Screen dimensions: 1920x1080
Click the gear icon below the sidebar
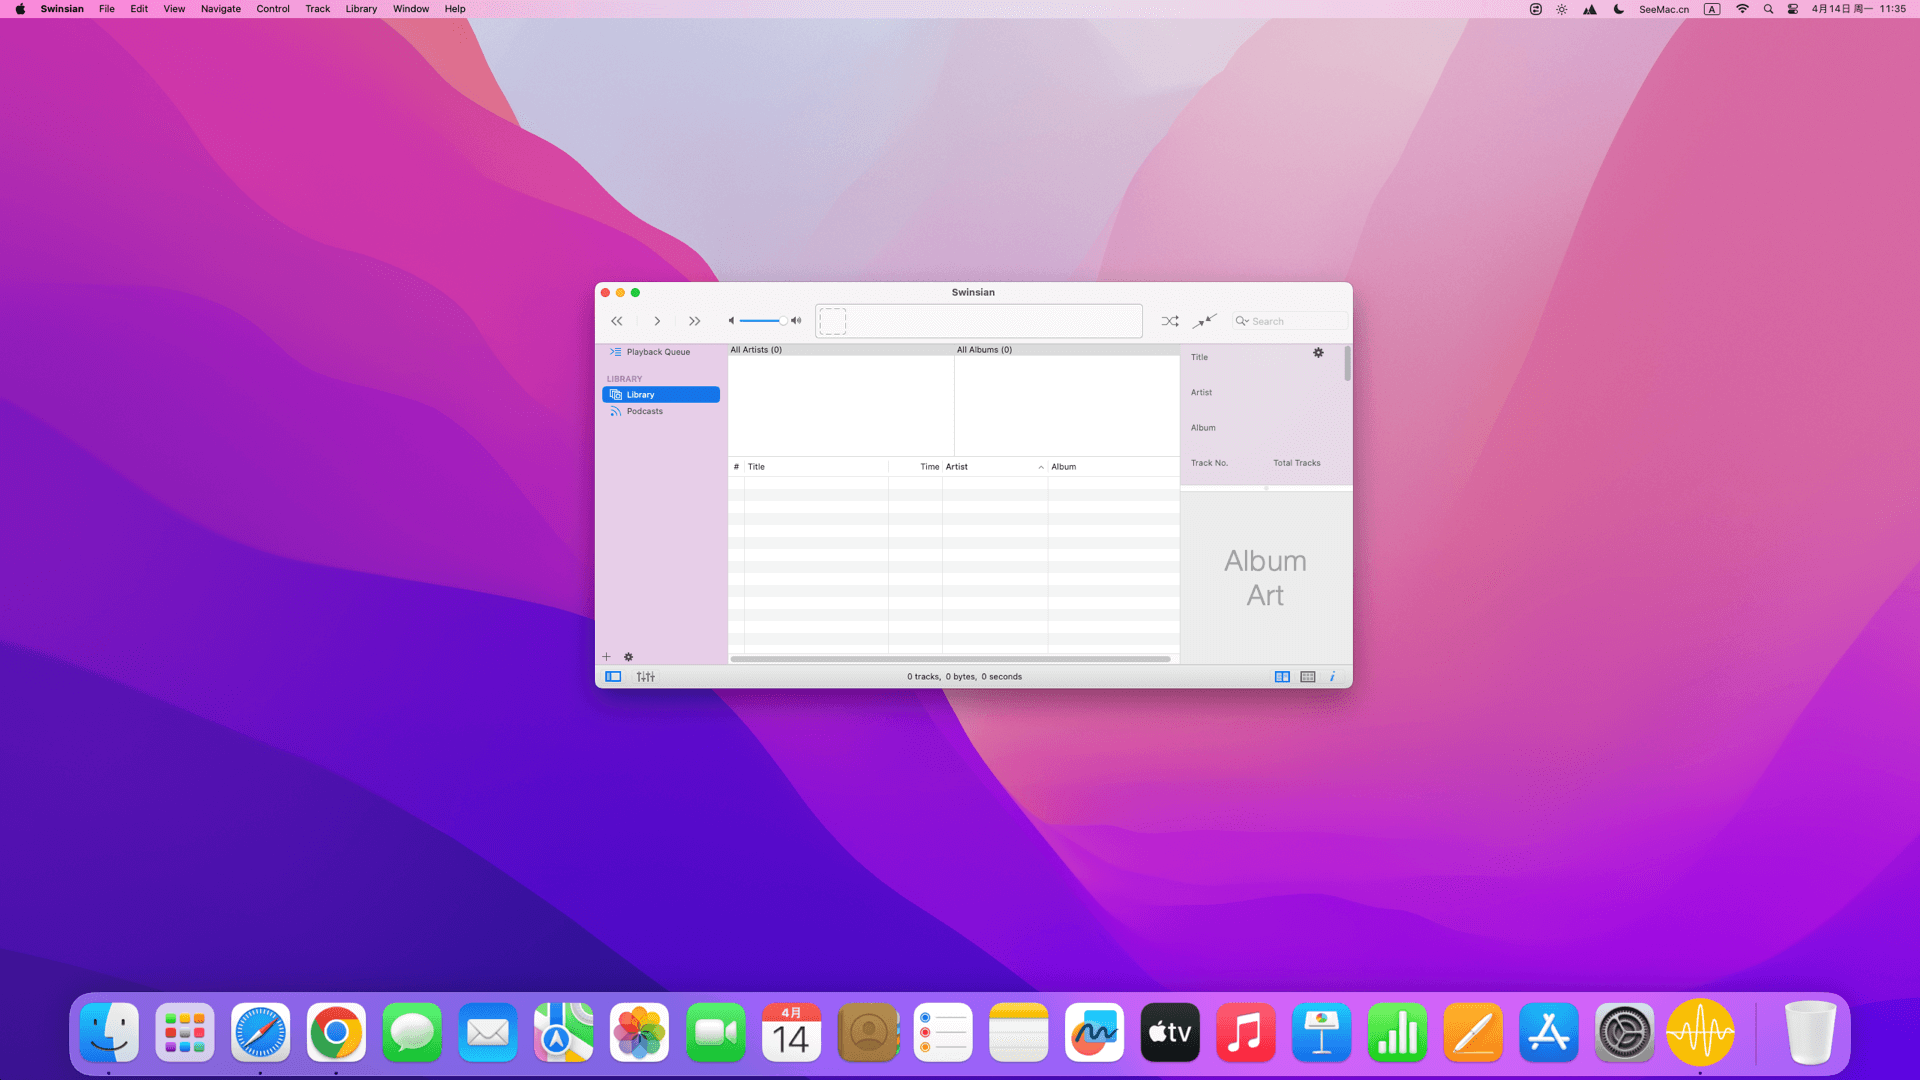[x=629, y=657]
